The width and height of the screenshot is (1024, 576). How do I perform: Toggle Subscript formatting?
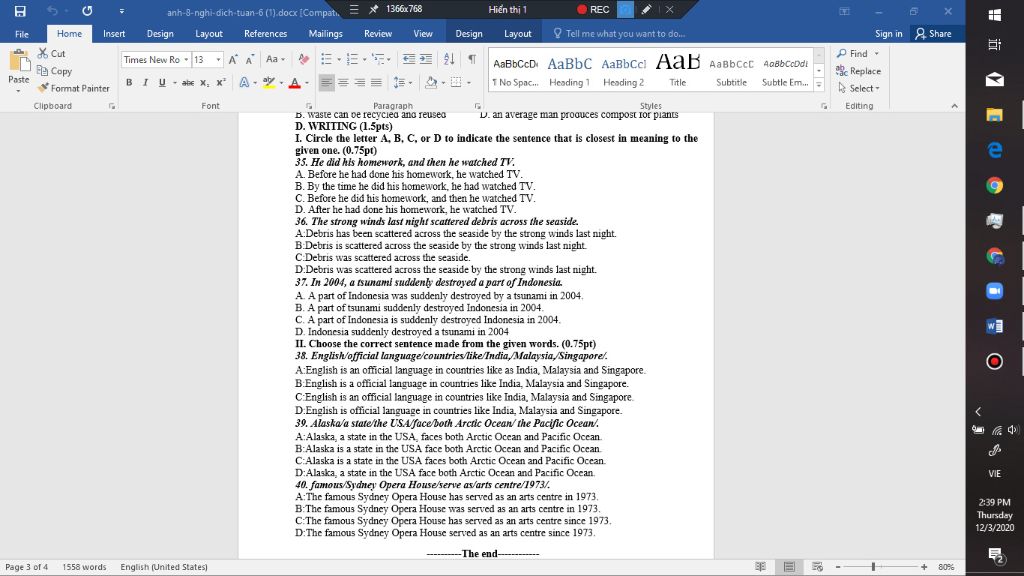coord(204,83)
